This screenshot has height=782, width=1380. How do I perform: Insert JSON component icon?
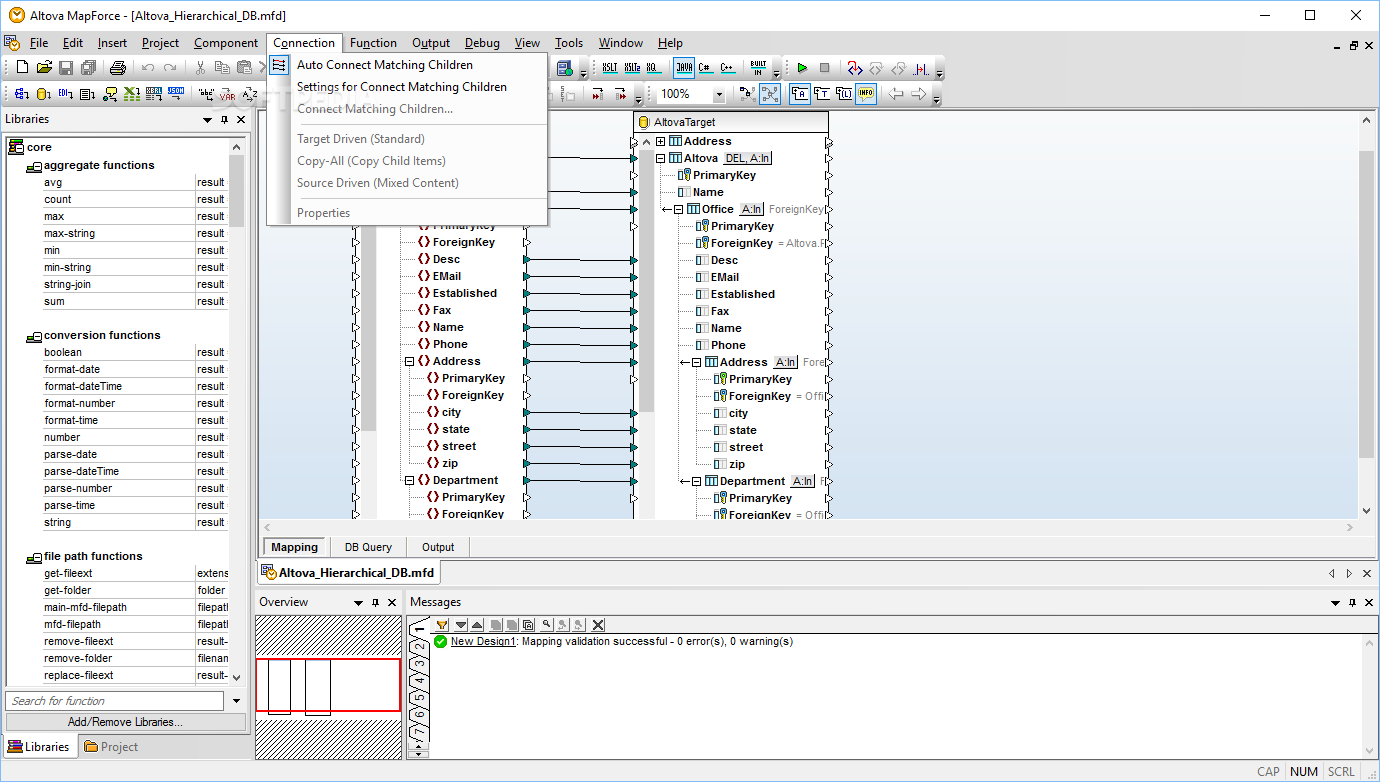176,93
